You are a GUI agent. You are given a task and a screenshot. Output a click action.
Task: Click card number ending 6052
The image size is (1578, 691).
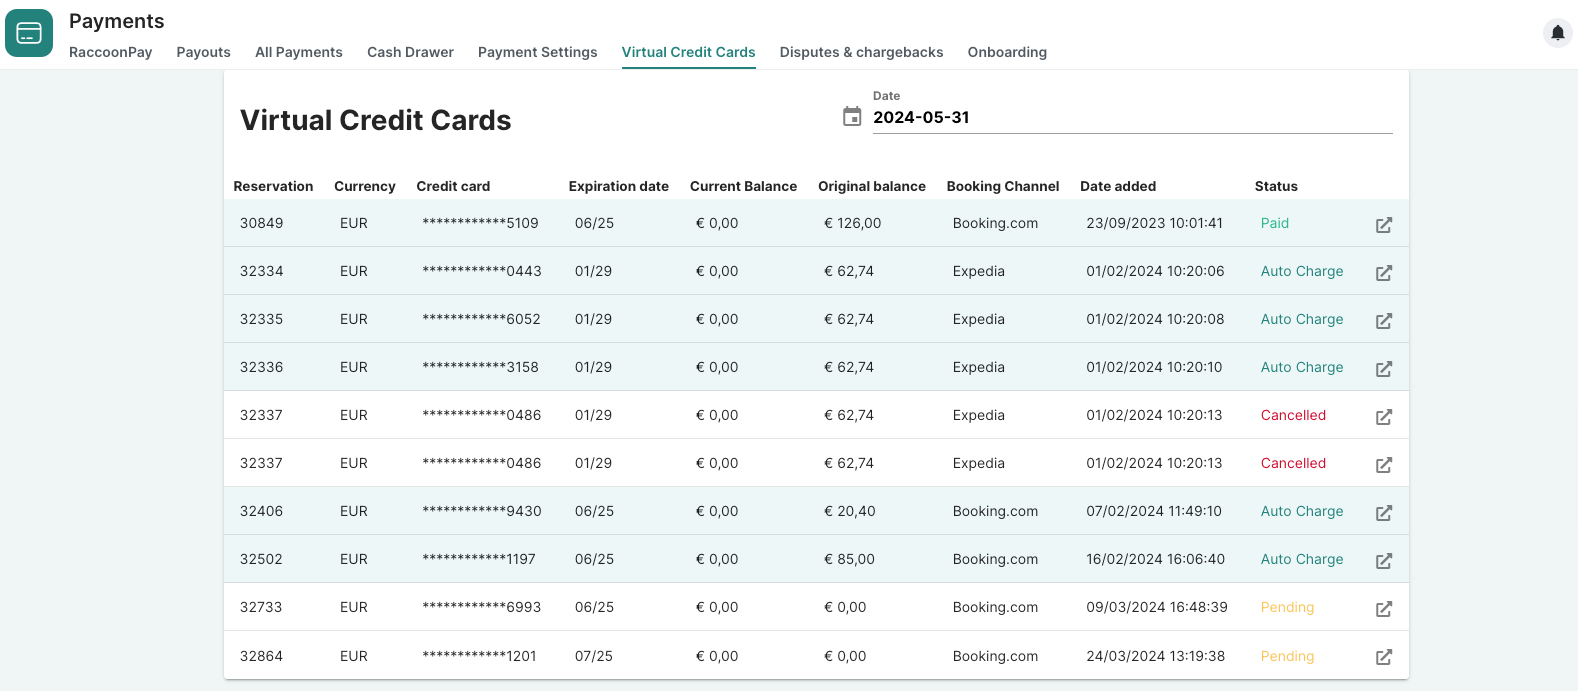click(481, 319)
